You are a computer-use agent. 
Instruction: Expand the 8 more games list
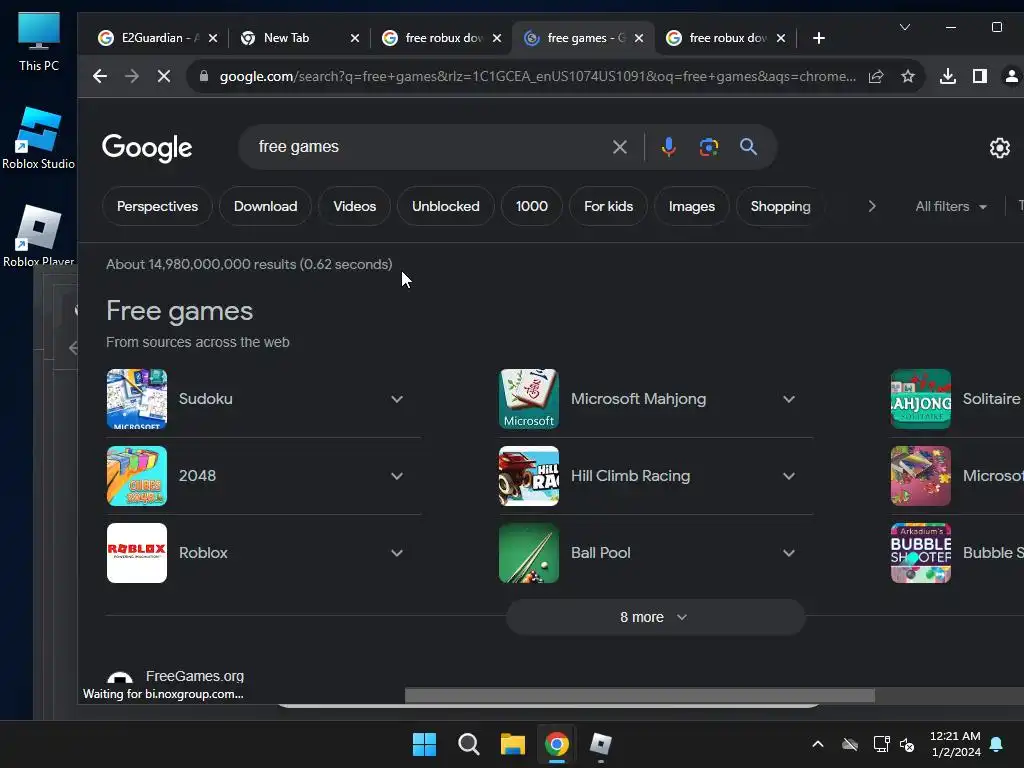click(x=655, y=617)
